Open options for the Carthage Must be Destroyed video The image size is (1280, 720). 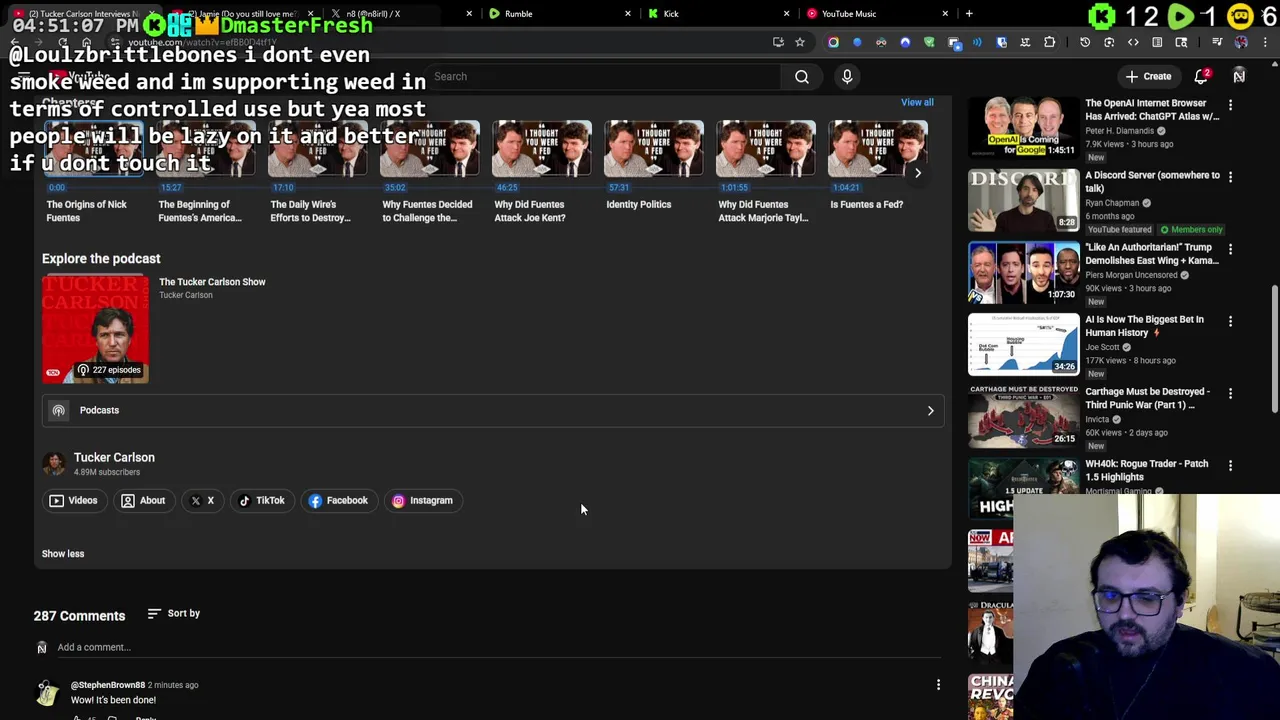tap(1230, 393)
